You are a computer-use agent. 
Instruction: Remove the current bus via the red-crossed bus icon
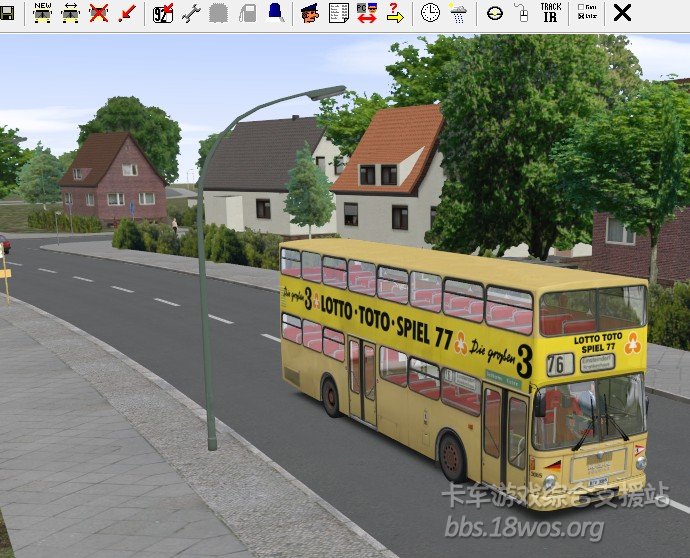[x=99, y=12]
